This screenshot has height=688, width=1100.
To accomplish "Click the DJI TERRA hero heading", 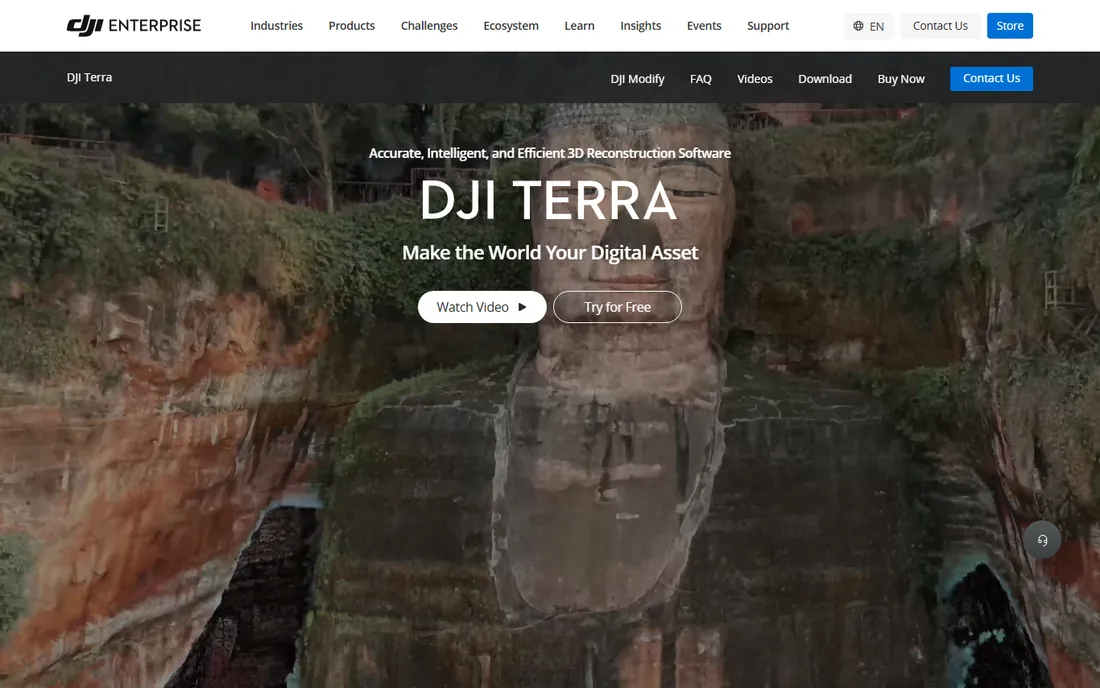I will tap(549, 201).
